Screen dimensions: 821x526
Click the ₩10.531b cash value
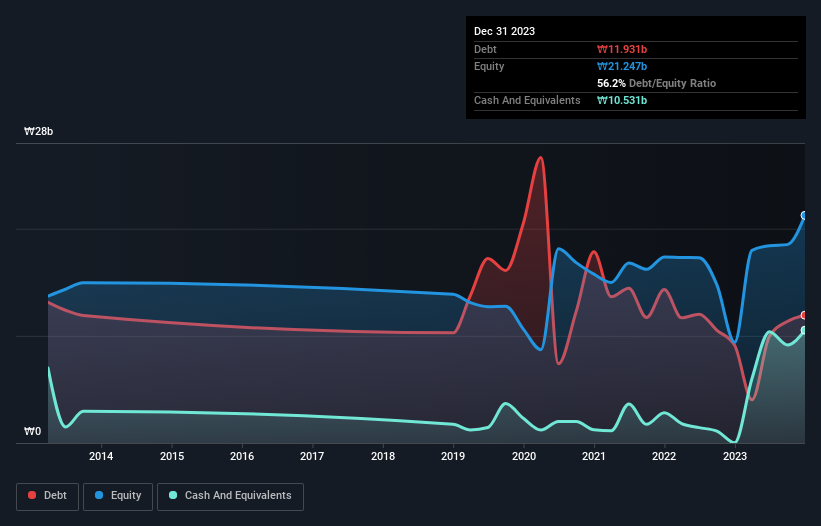click(622, 100)
